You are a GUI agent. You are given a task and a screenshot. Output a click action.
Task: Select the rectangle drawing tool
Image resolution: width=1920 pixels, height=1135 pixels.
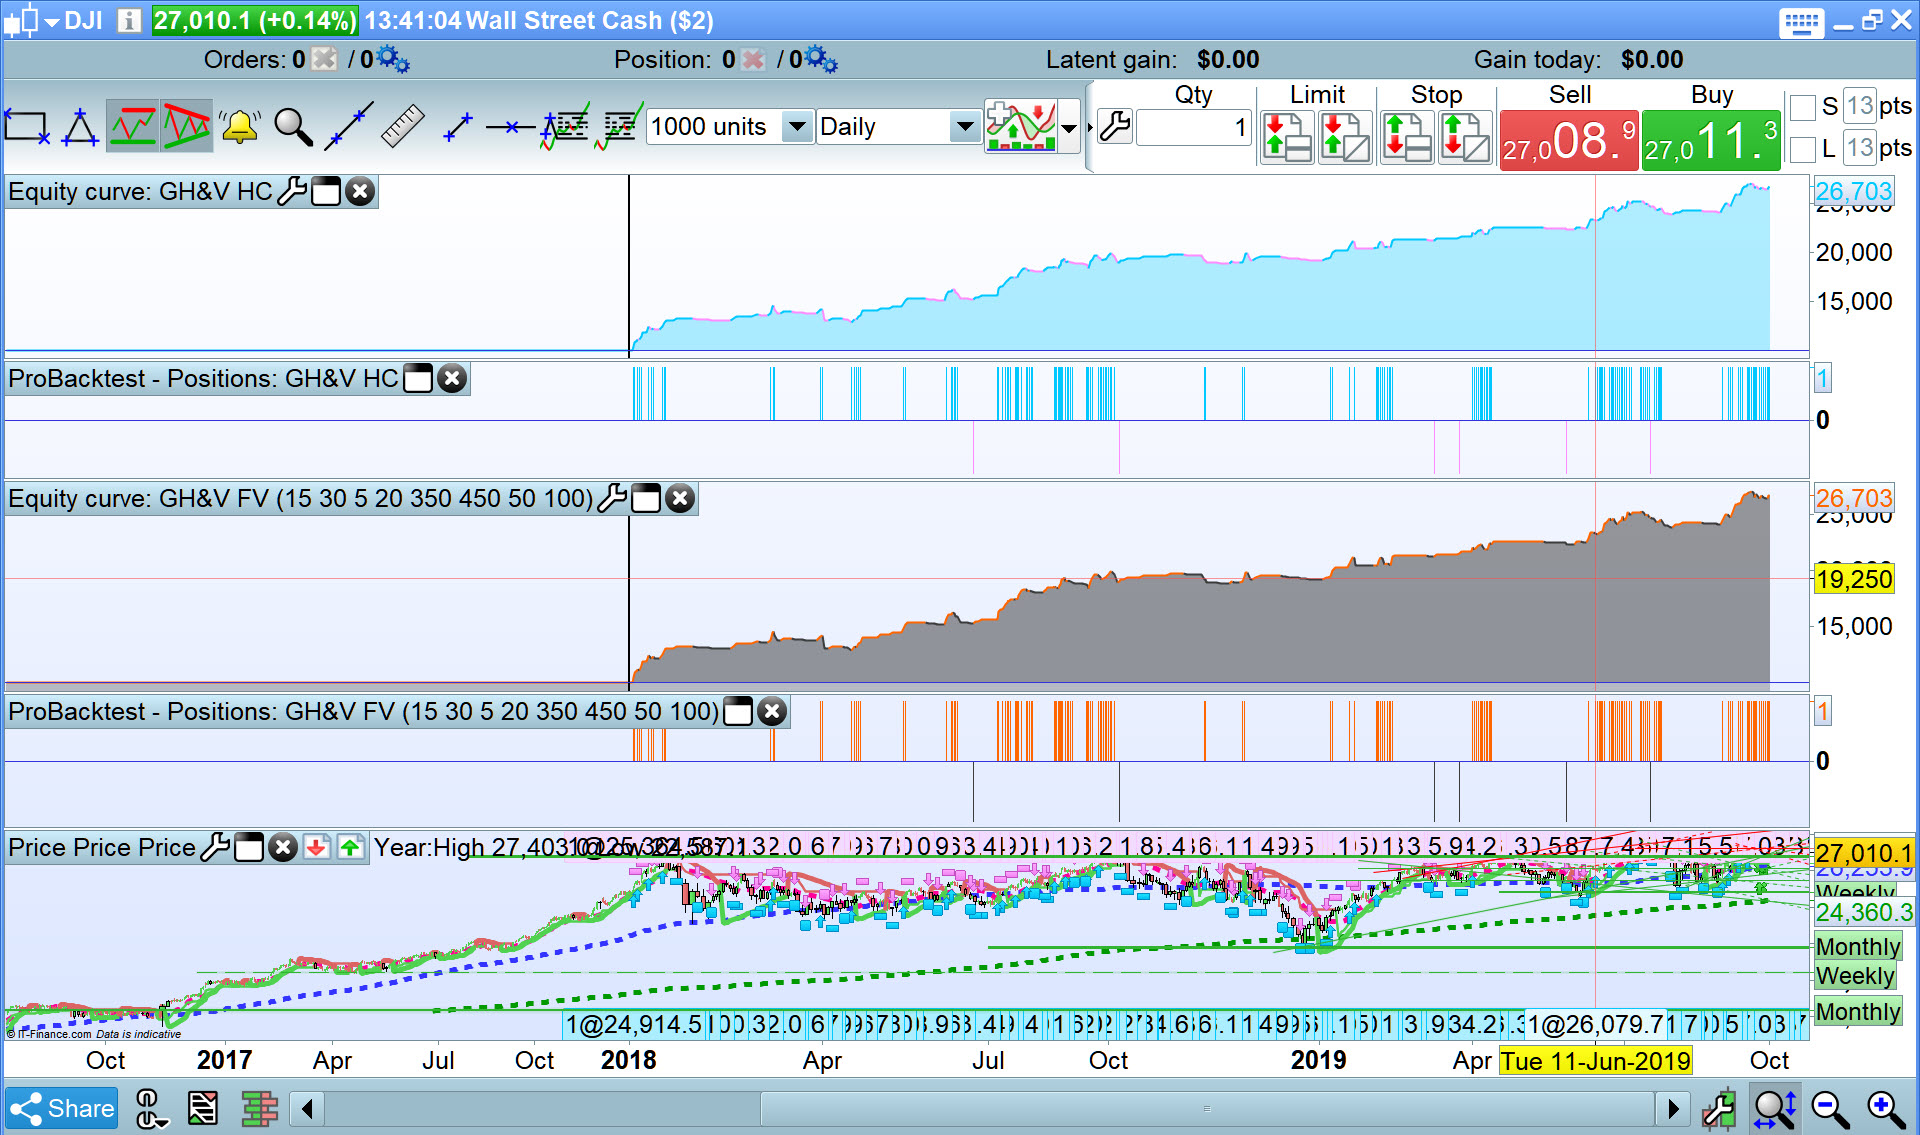[26, 127]
